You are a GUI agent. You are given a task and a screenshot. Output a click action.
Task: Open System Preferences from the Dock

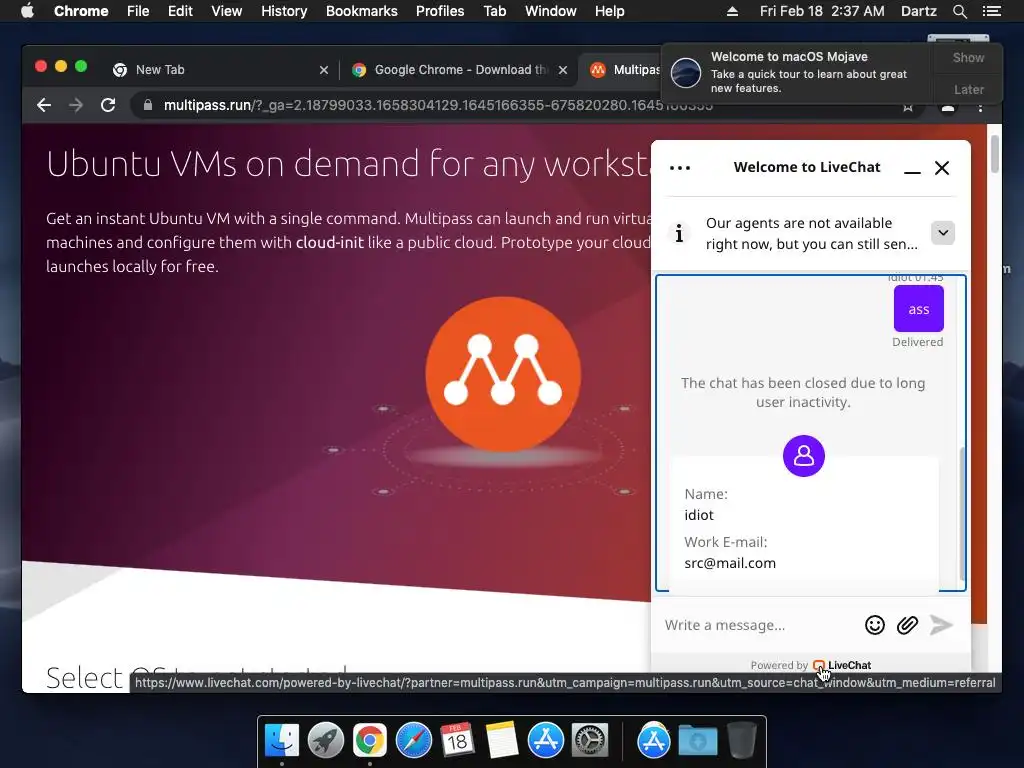(x=590, y=741)
